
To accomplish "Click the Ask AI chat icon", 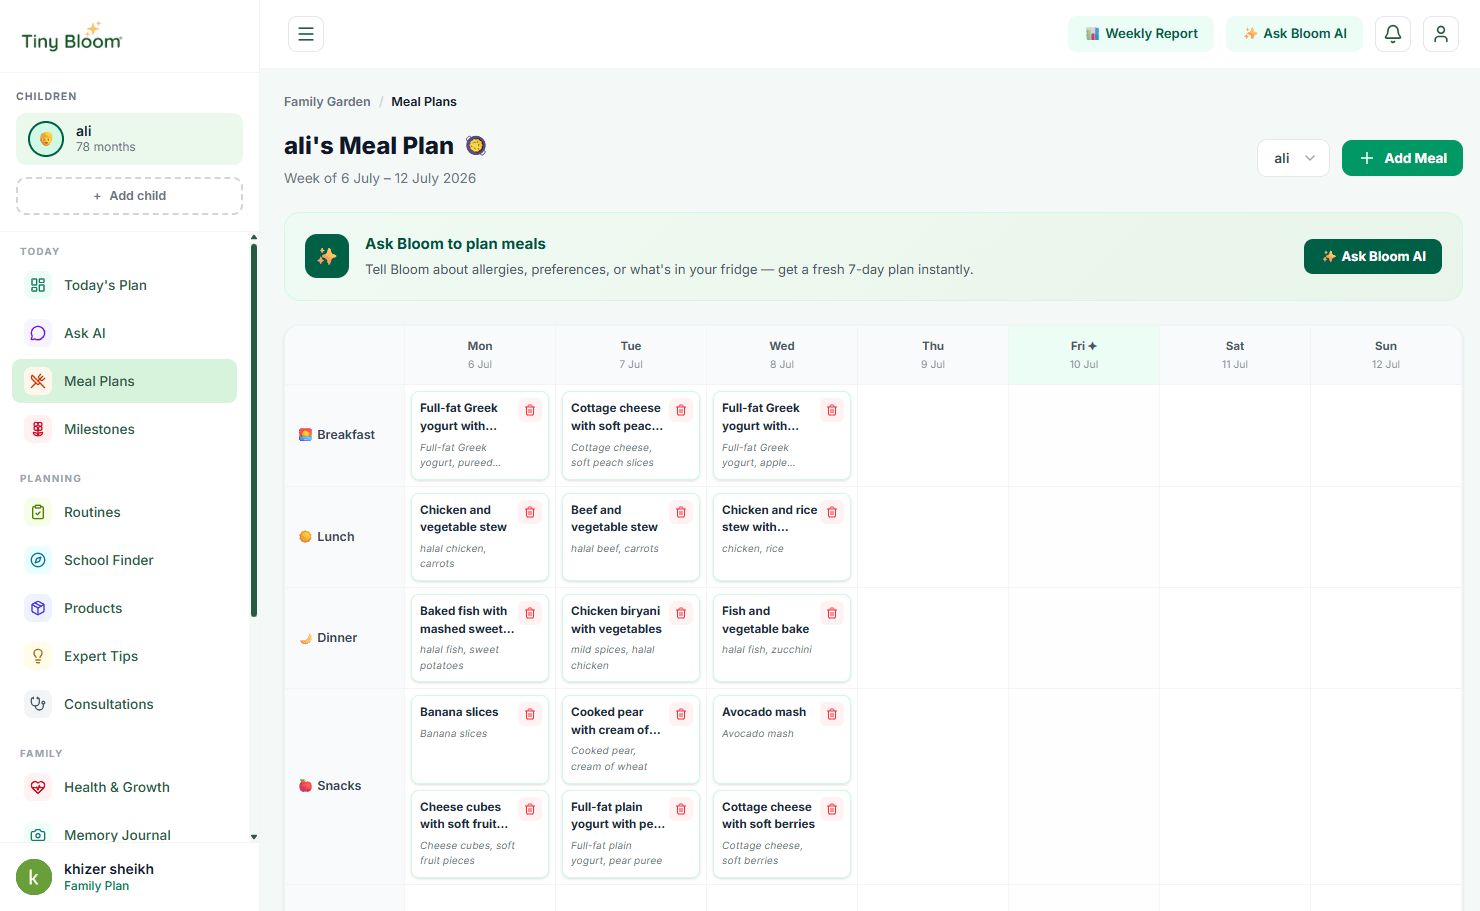I will tap(38, 333).
